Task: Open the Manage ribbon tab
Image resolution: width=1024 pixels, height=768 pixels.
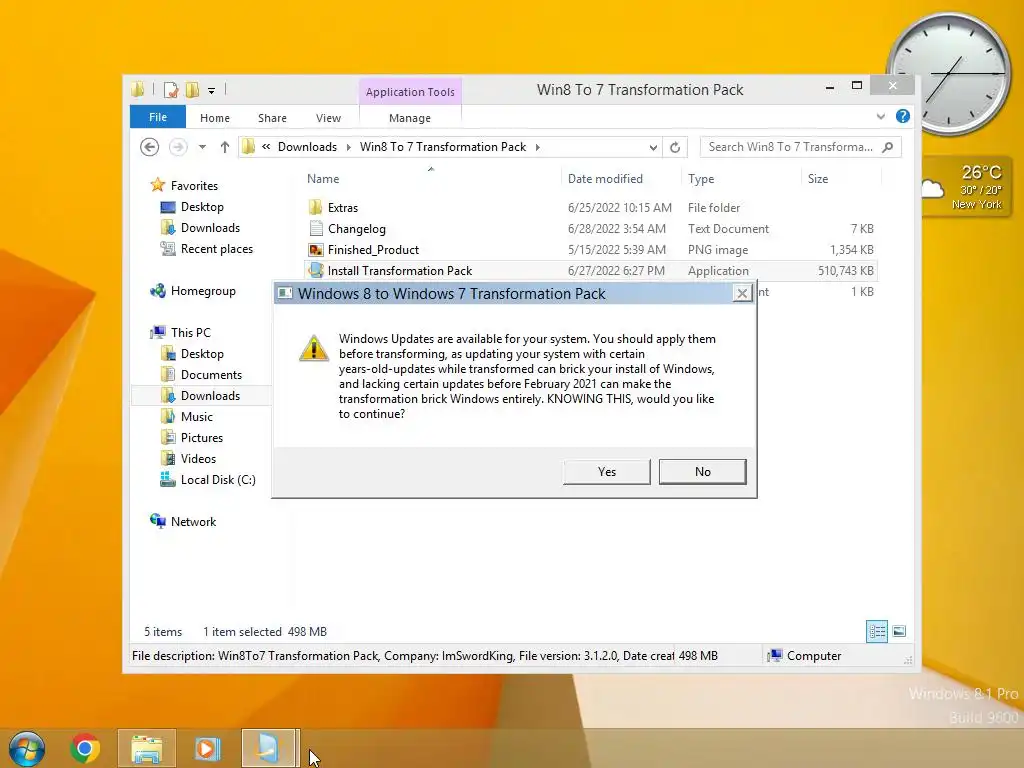Action: tap(410, 118)
